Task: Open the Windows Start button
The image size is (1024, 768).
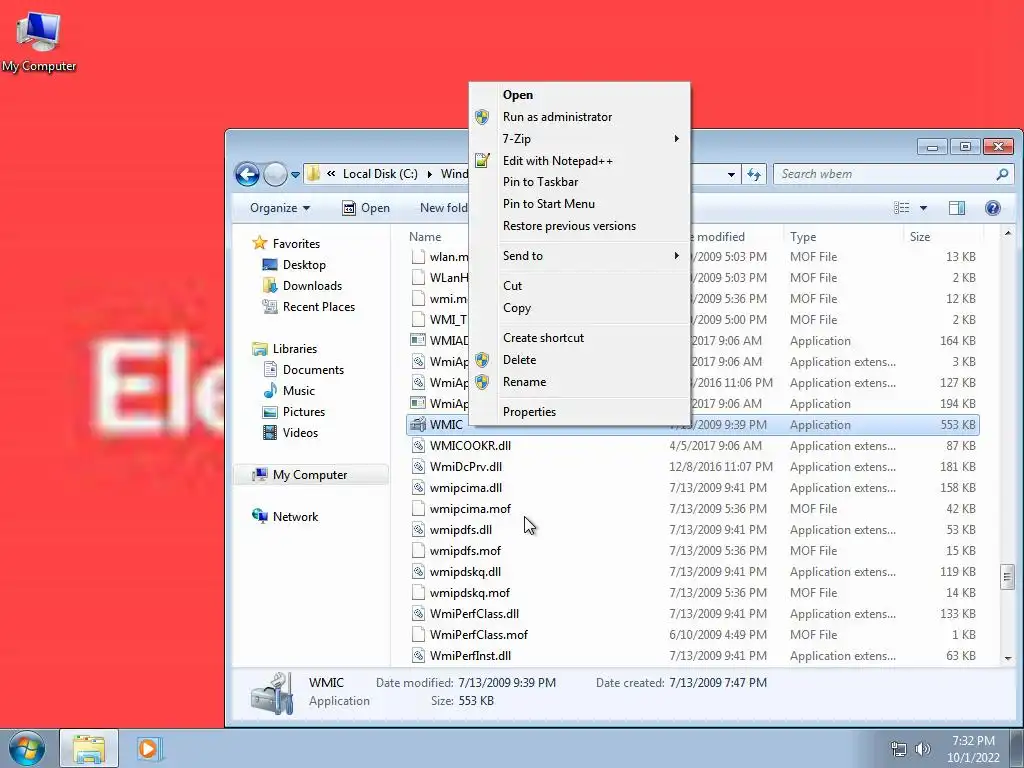Action: (x=27, y=748)
